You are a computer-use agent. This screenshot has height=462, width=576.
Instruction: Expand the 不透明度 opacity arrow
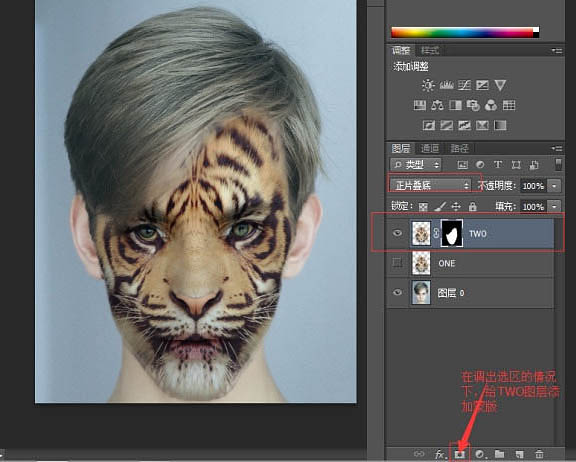click(554, 186)
